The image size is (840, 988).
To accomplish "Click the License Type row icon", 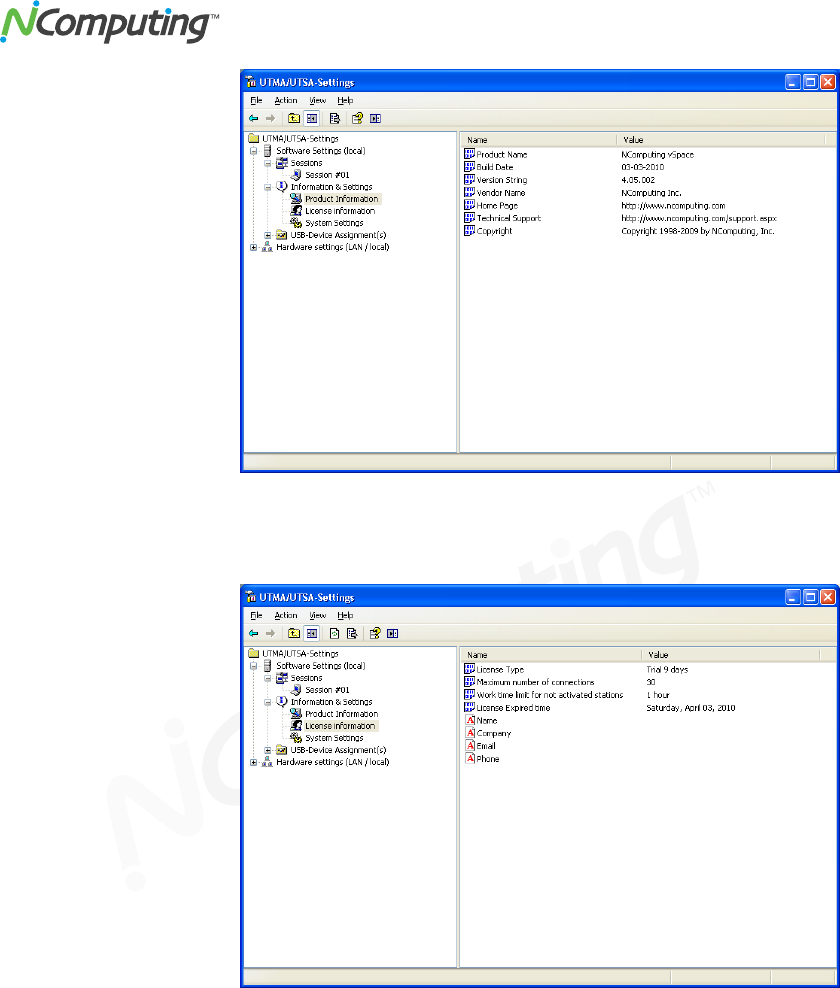I will click(x=469, y=669).
